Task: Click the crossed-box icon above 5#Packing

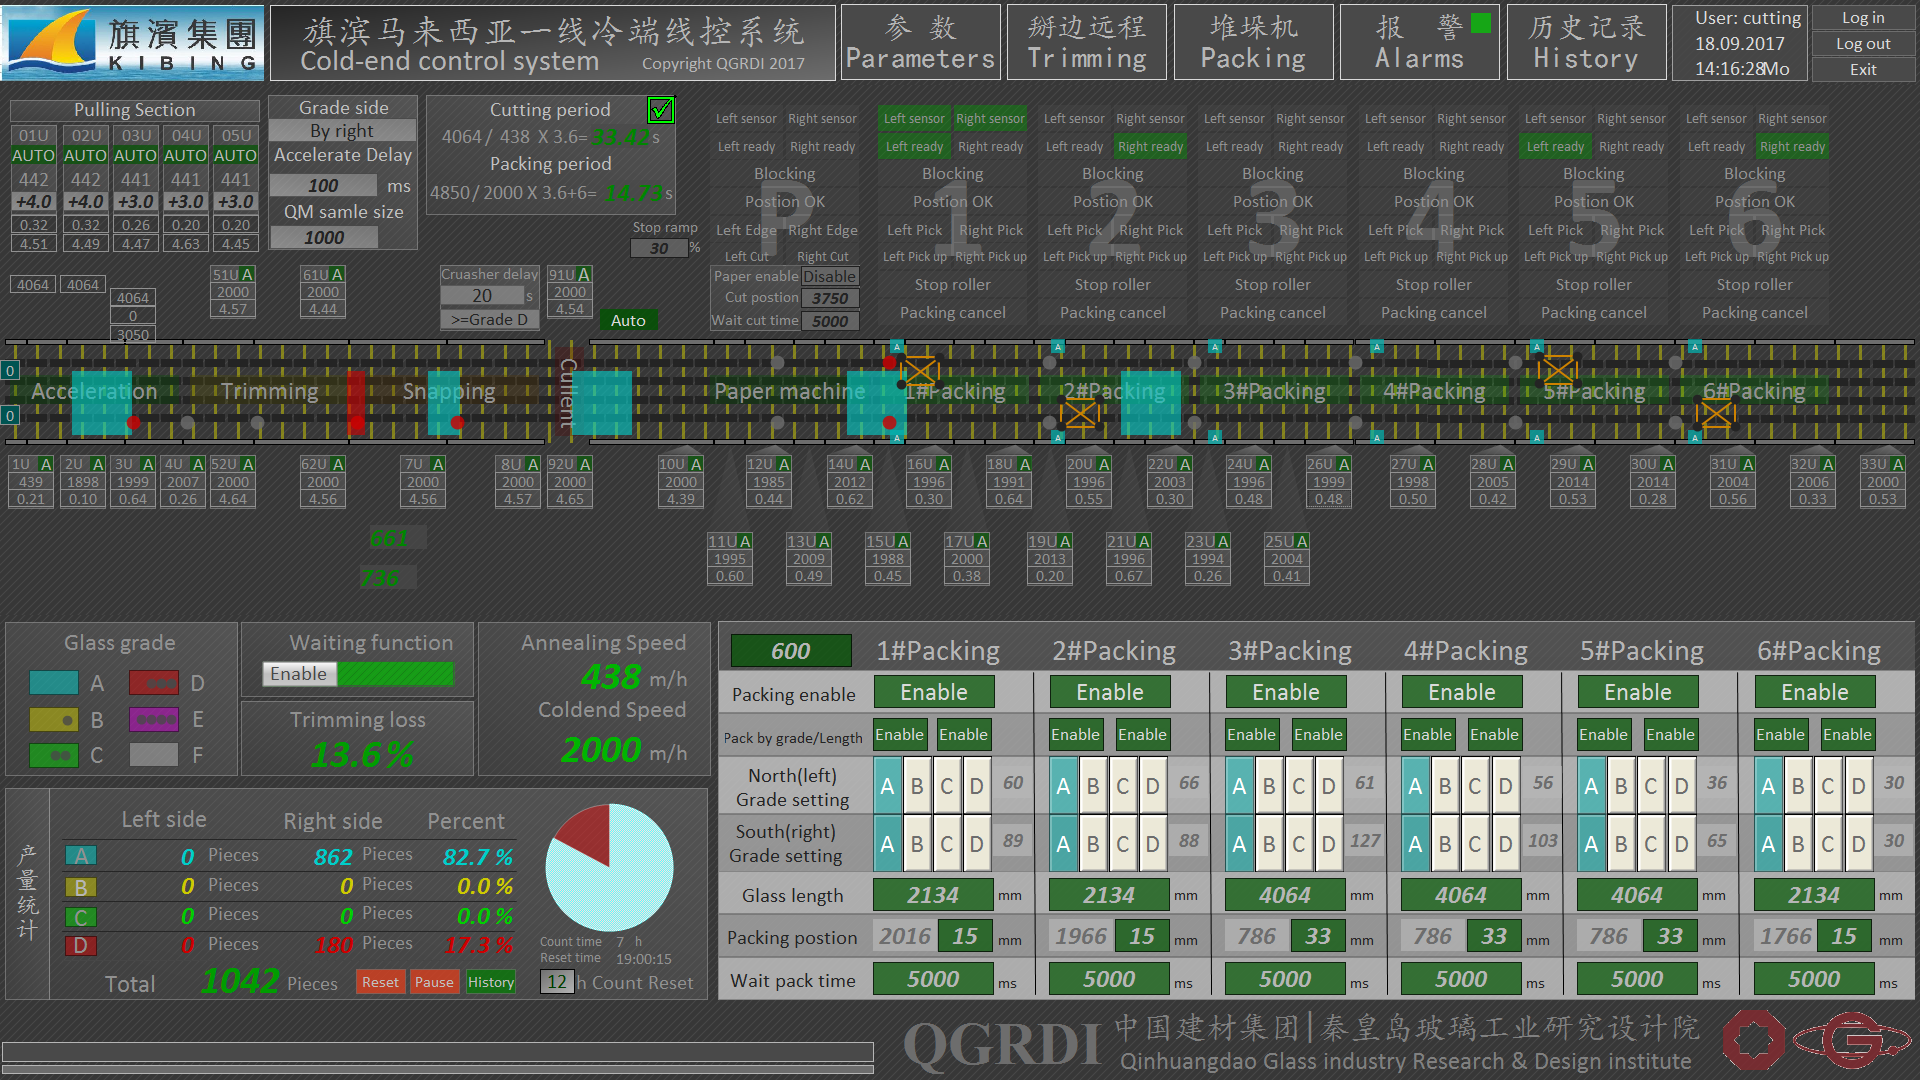Action: coord(1558,370)
